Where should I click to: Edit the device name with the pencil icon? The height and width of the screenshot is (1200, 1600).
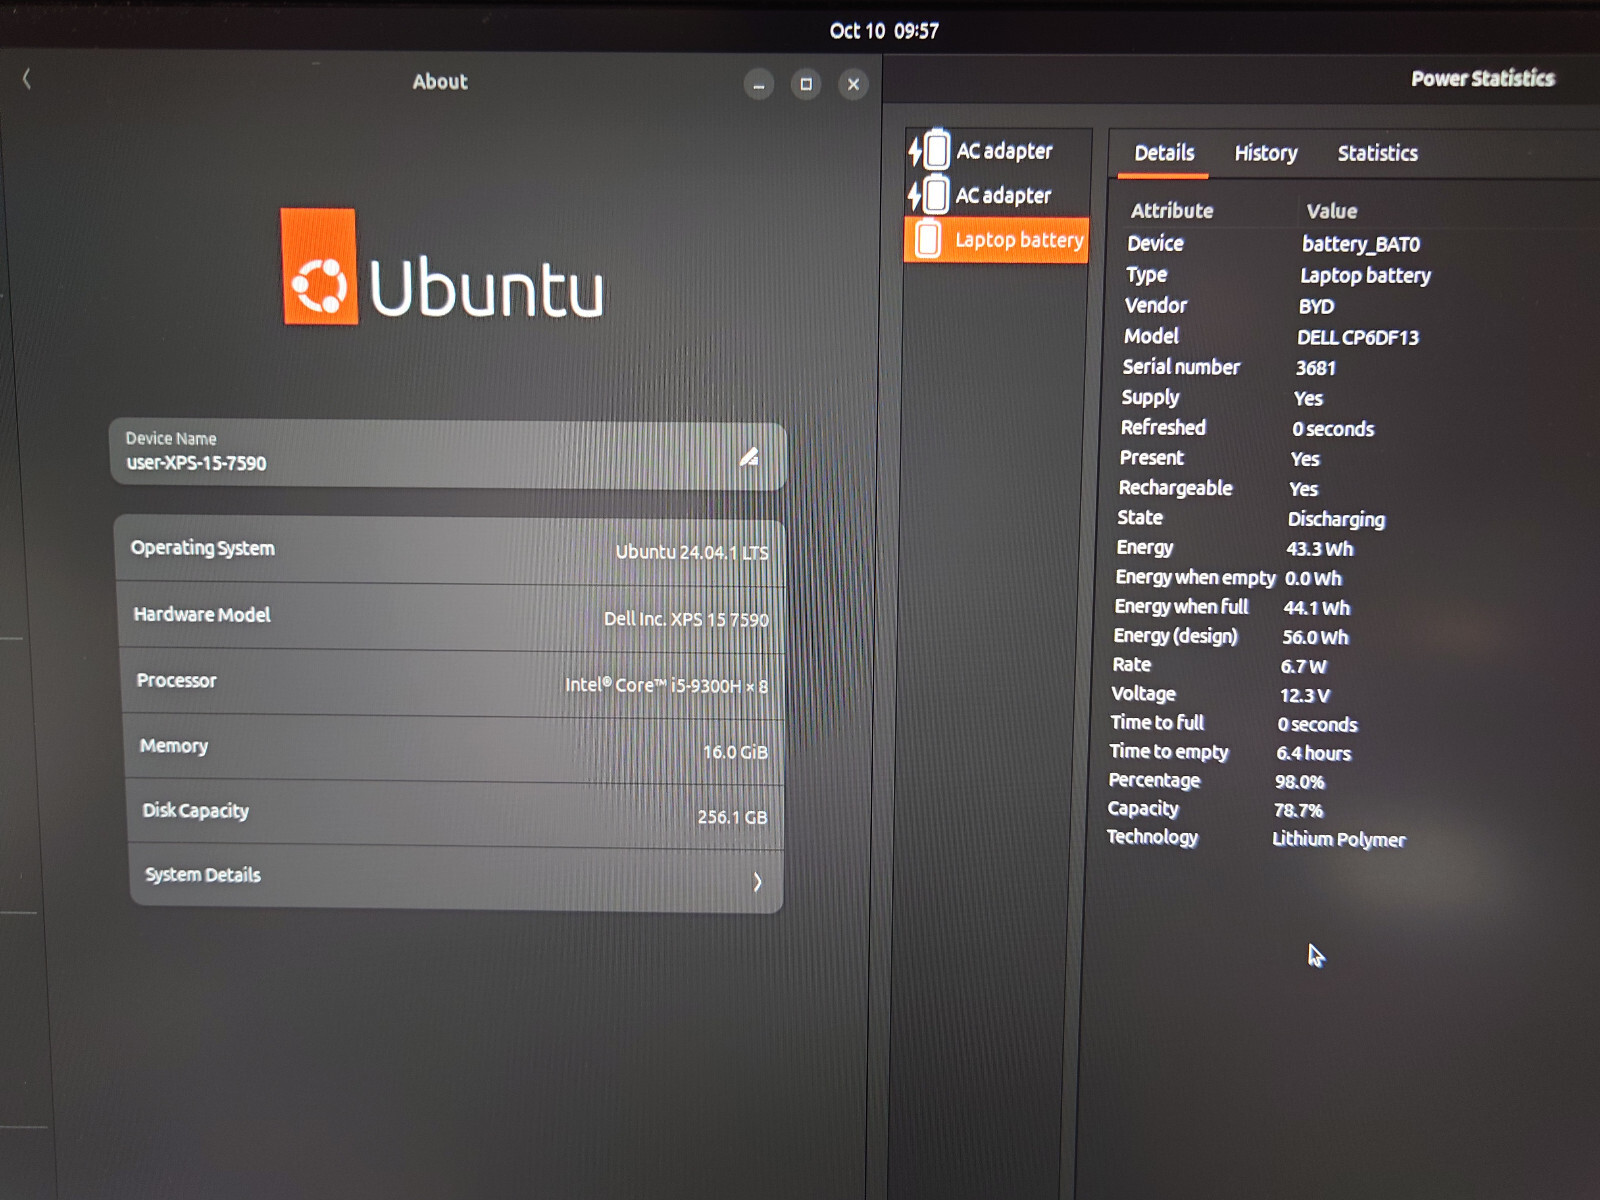point(749,457)
